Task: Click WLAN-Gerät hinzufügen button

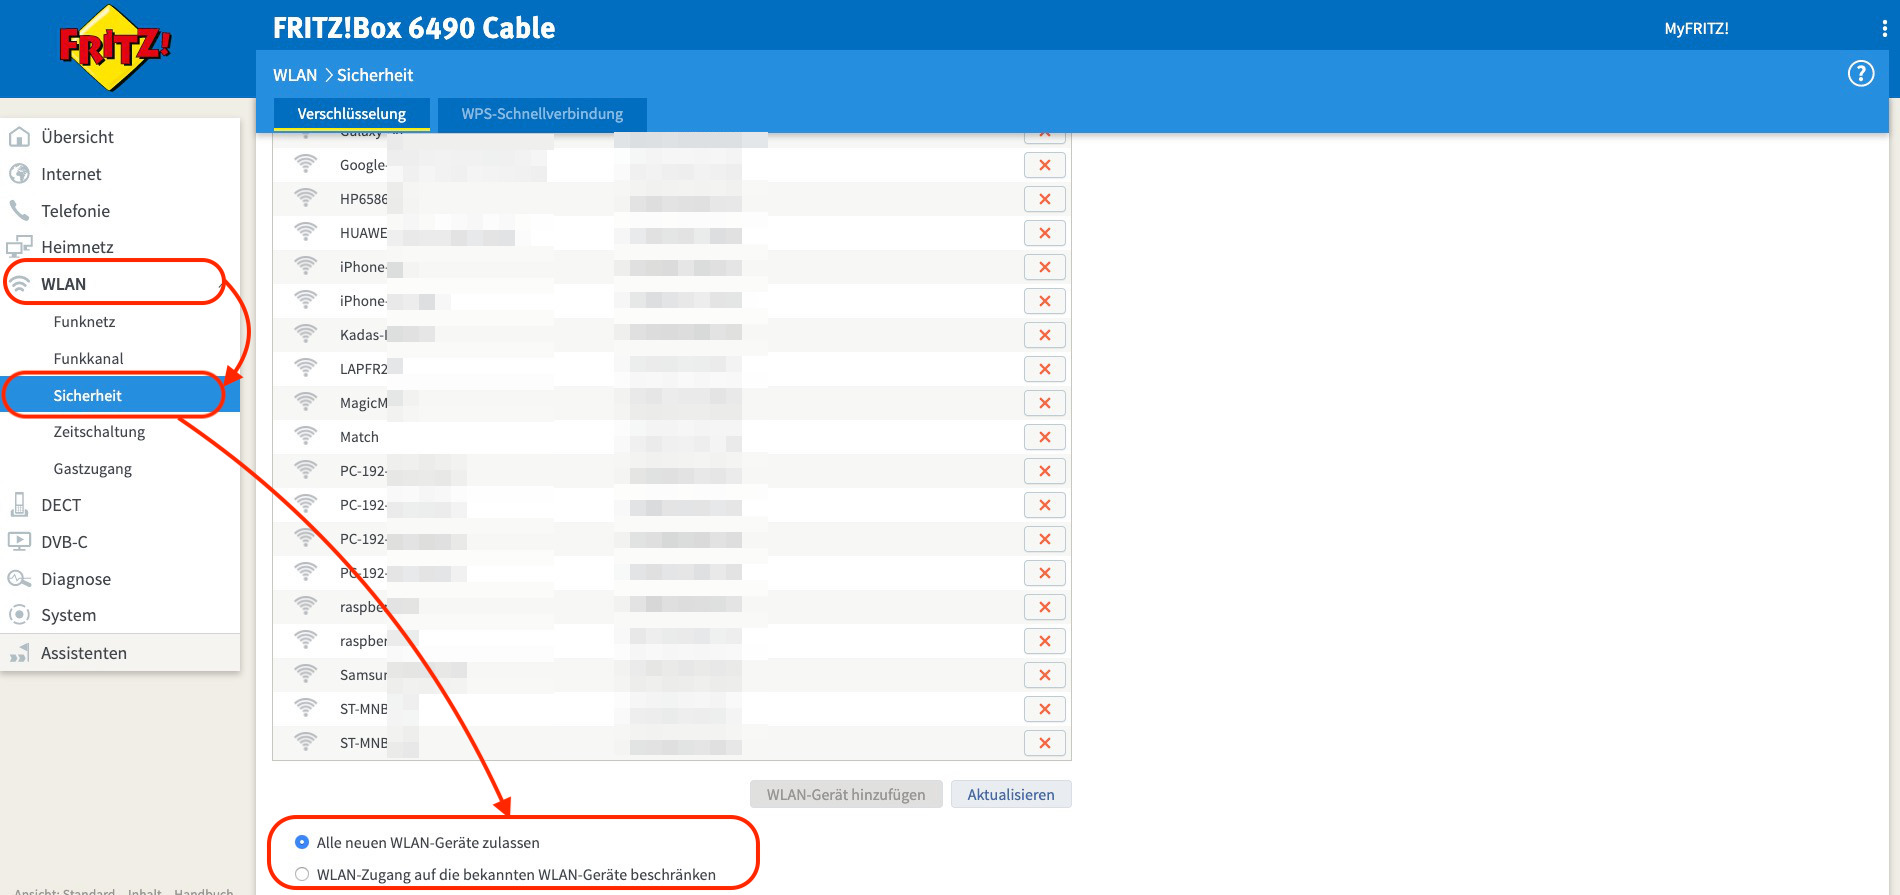Action: [x=846, y=794]
